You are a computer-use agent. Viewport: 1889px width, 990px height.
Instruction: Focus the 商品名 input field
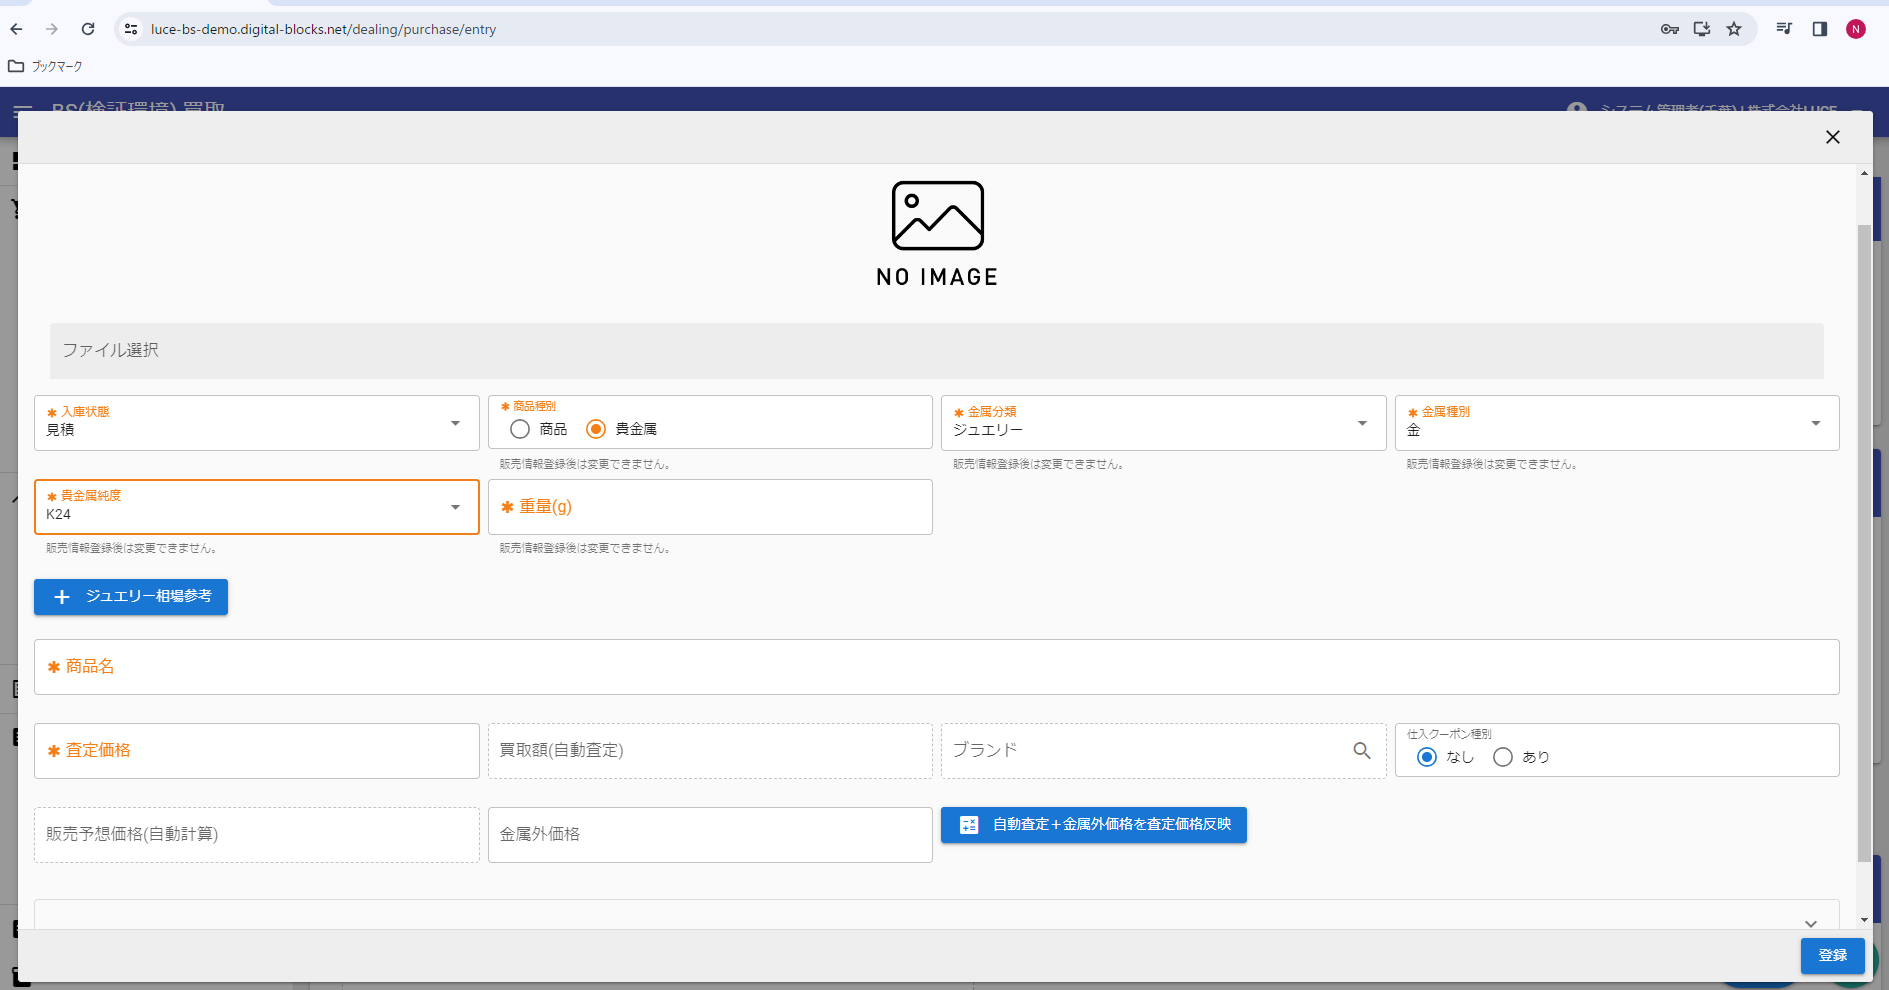pos(937,667)
